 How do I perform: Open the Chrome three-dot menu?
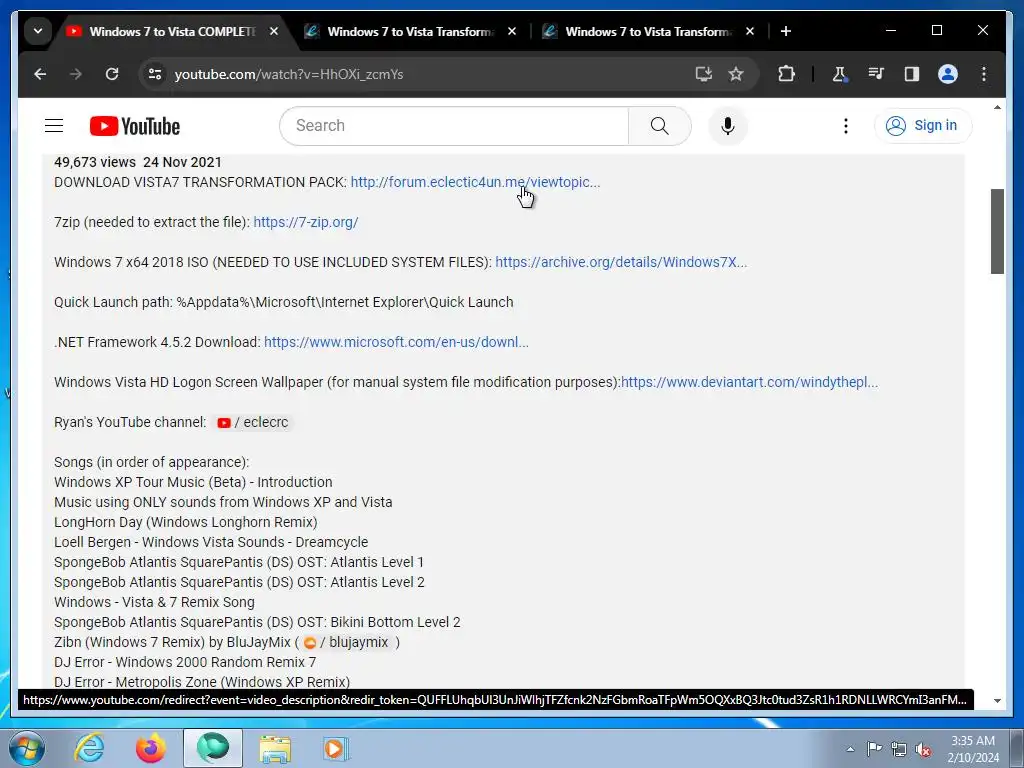click(984, 74)
